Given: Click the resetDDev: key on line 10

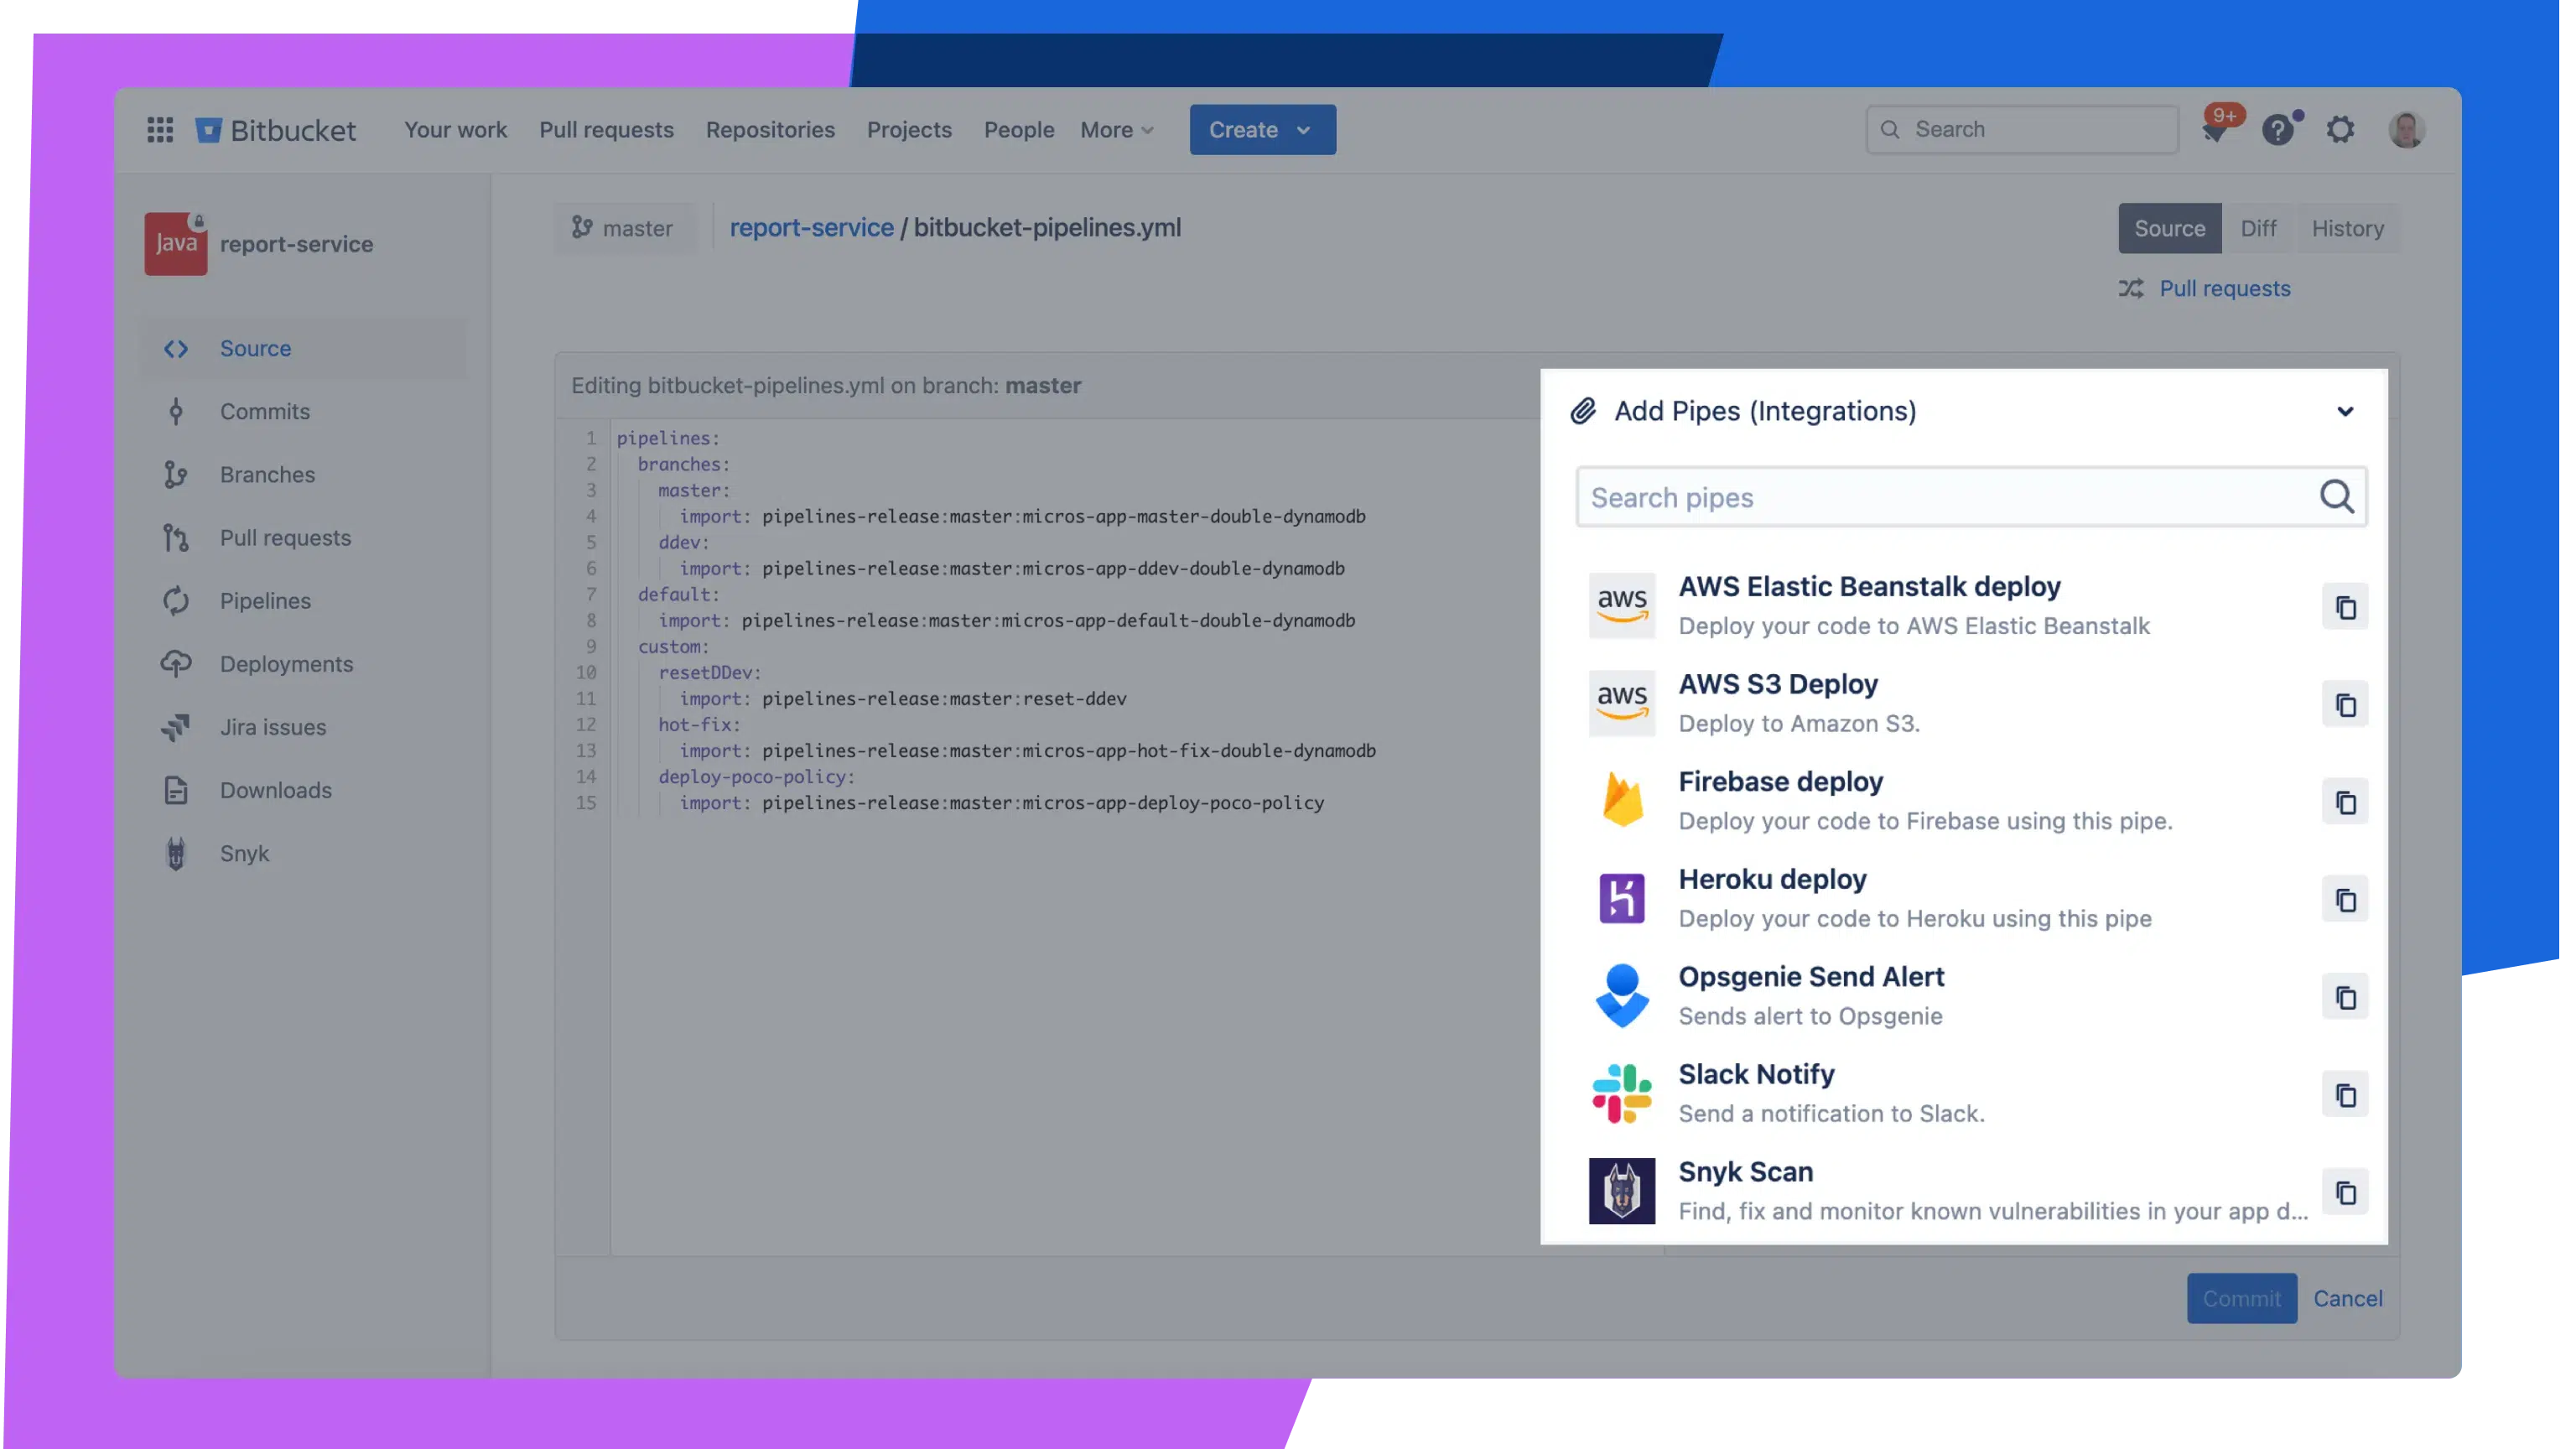Looking at the screenshot, I should tap(709, 672).
